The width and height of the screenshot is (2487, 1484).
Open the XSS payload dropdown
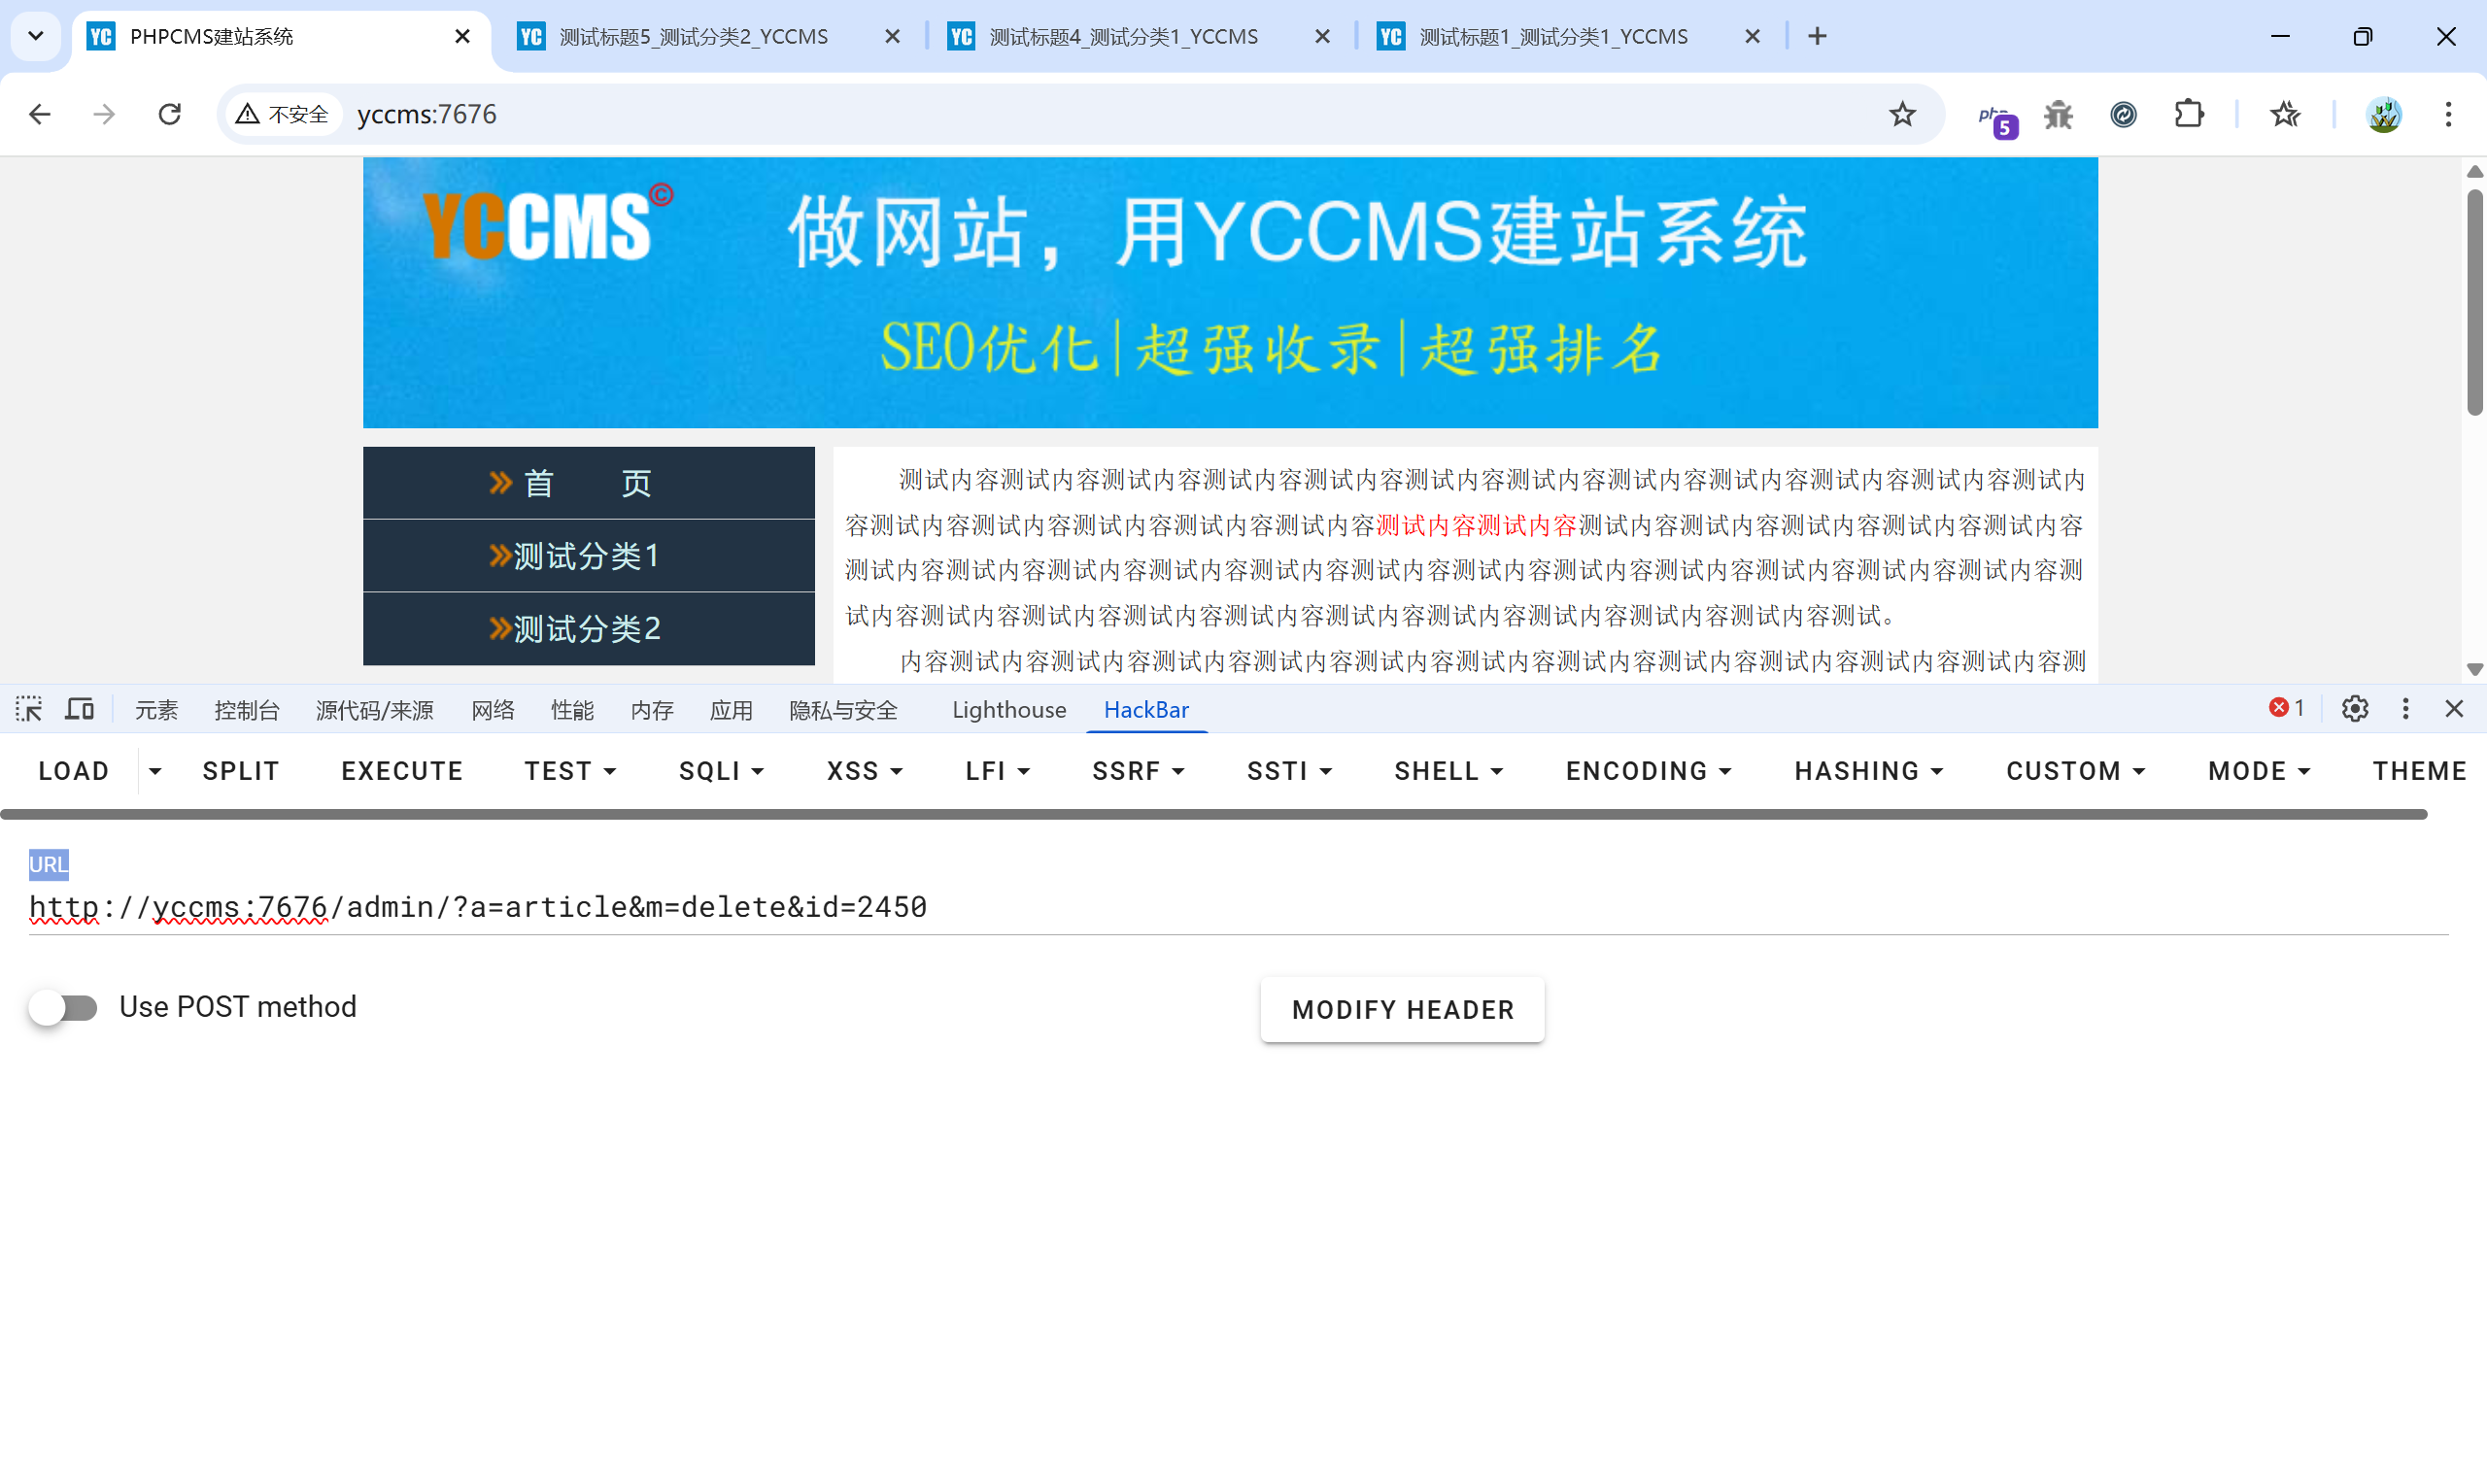click(864, 771)
